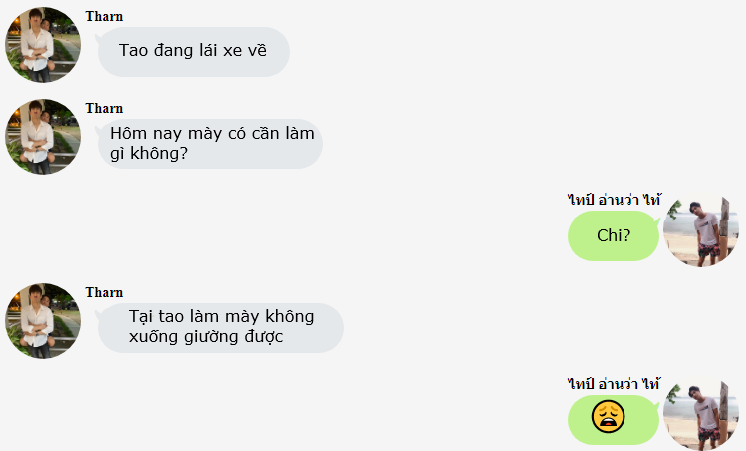Viewport: 746px width, 451px height.
Task: Click Tharn name above second message
Action: coord(104,108)
